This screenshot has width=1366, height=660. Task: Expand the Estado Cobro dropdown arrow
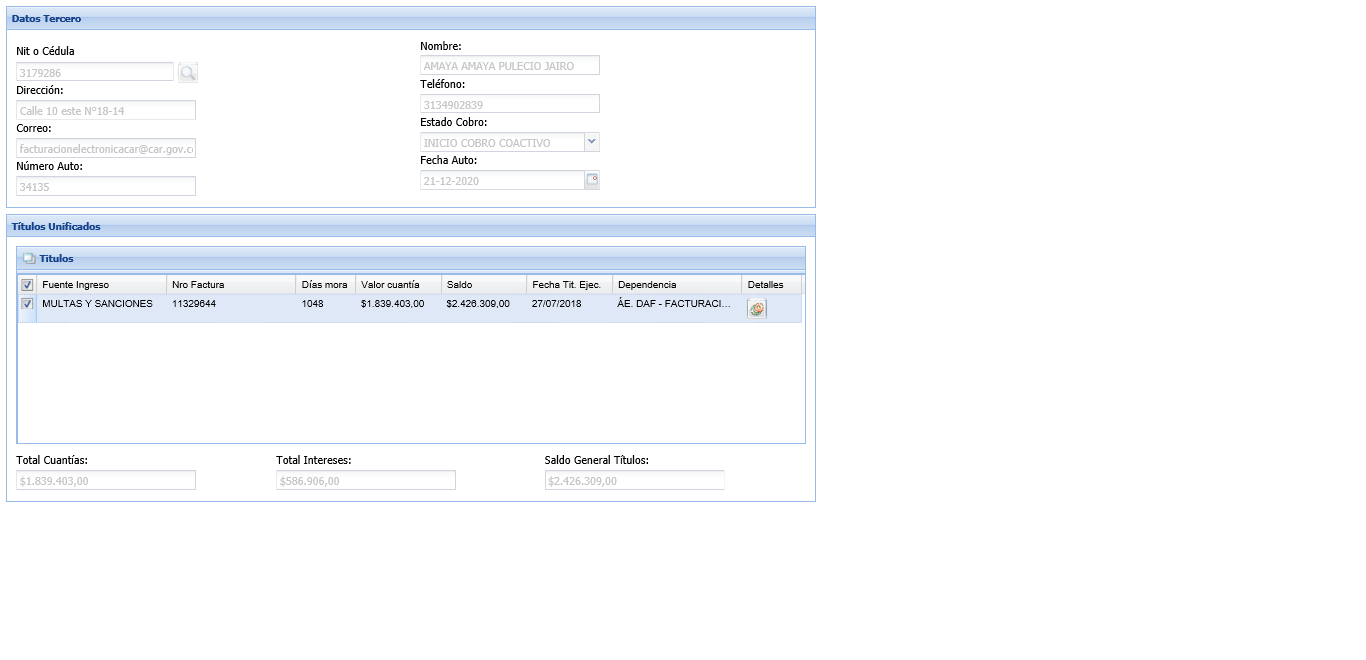pos(591,142)
